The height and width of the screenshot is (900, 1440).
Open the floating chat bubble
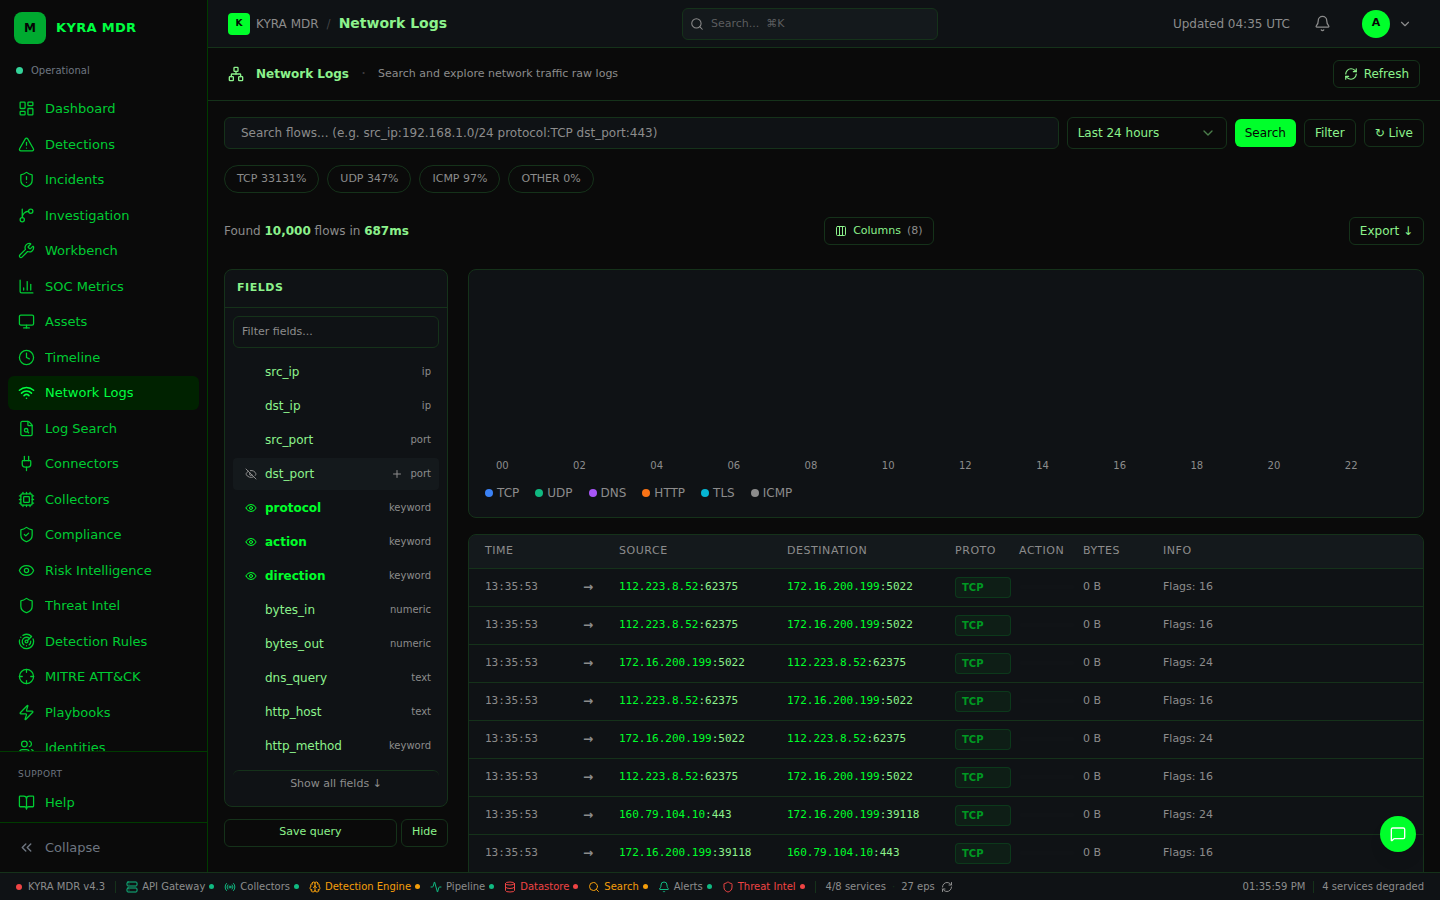pos(1397,834)
